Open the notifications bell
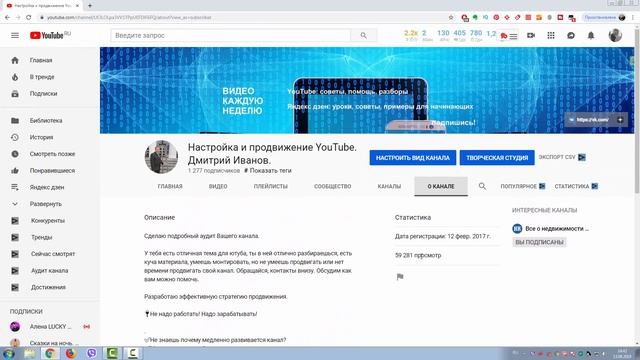 click(591, 36)
